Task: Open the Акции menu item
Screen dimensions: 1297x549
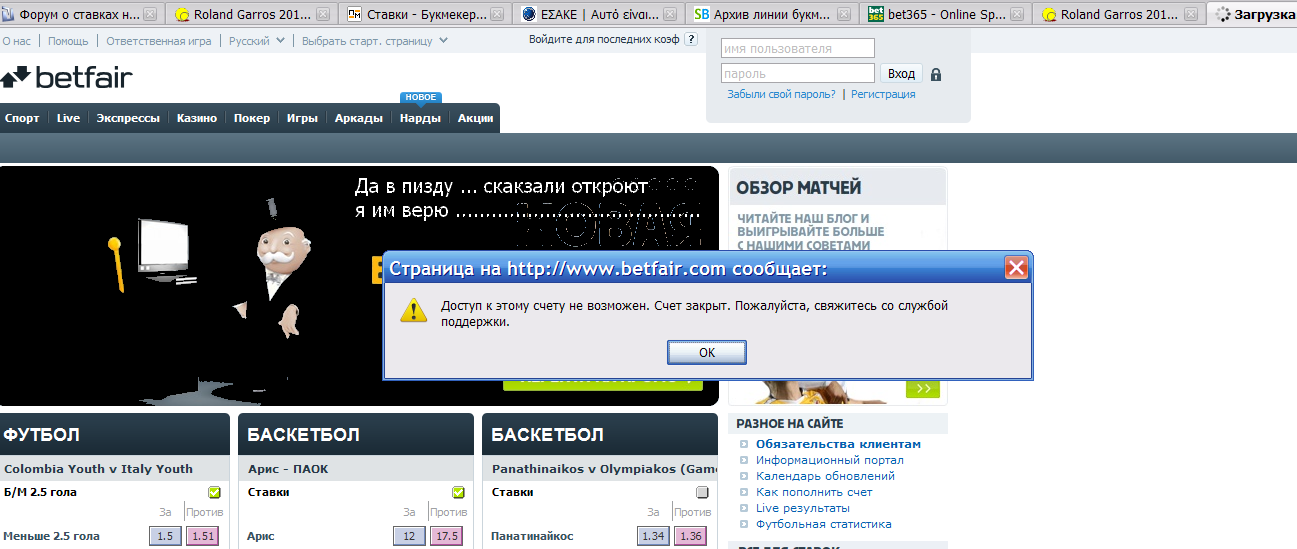Action: click(475, 118)
